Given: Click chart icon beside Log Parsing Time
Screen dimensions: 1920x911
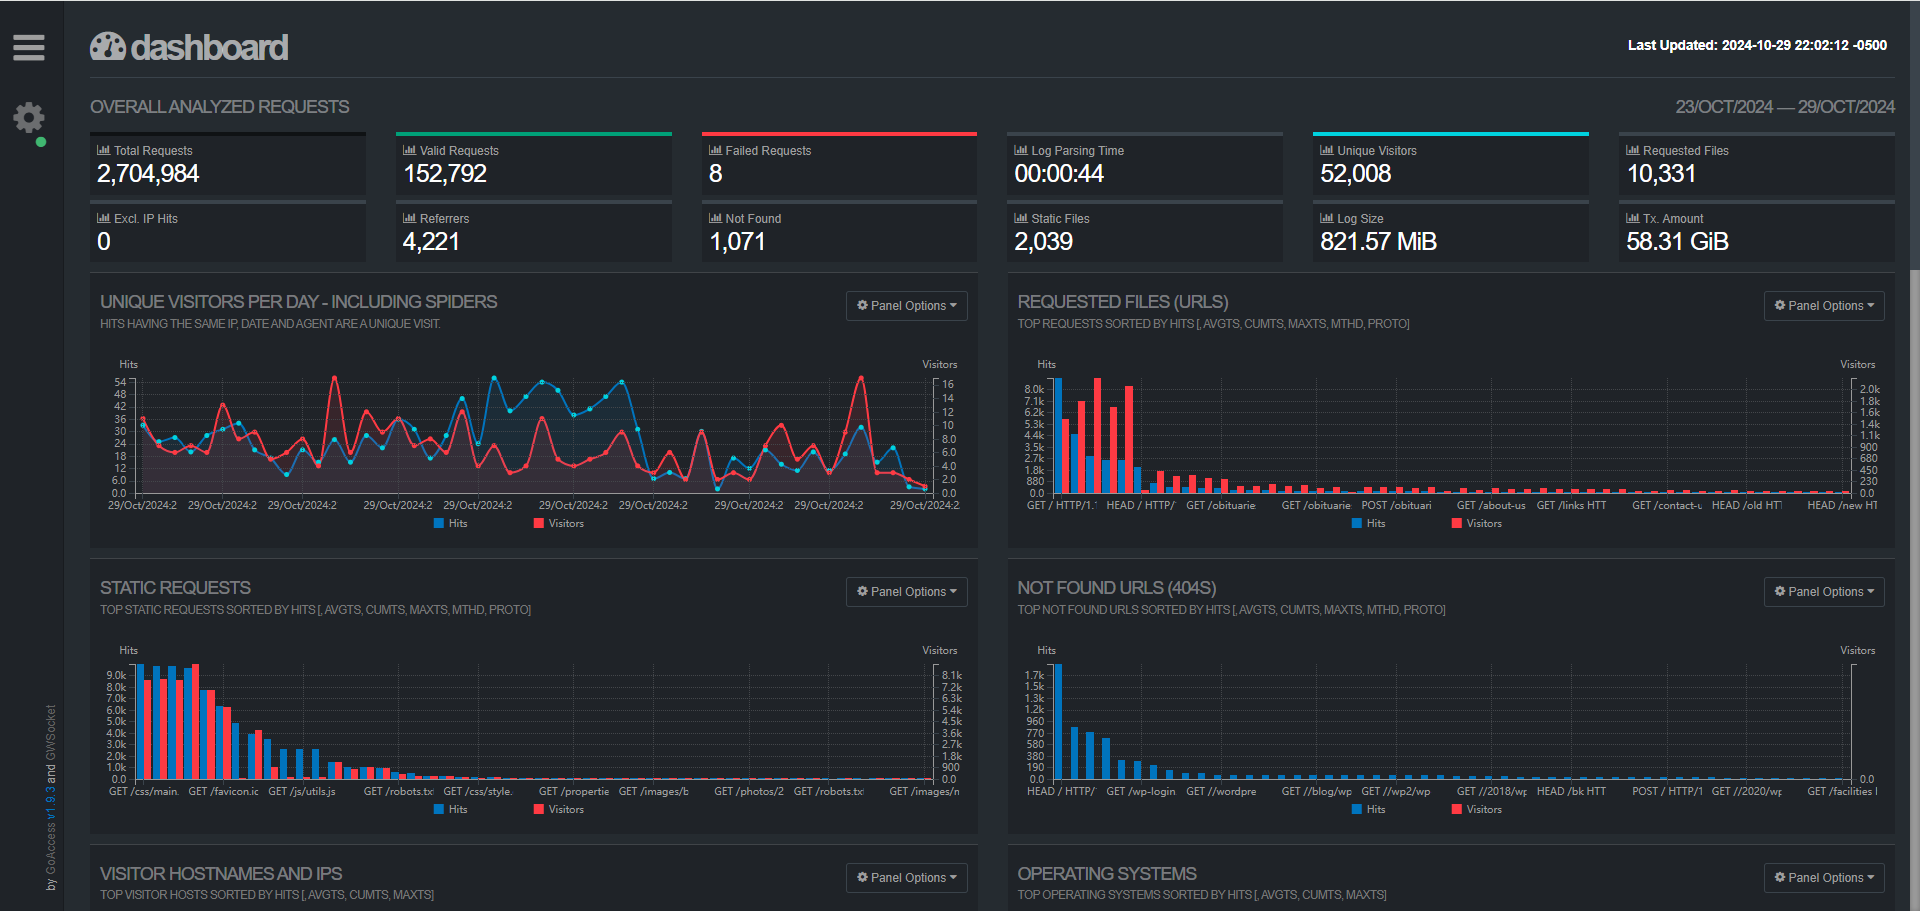Looking at the screenshot, I should 1021,150.
